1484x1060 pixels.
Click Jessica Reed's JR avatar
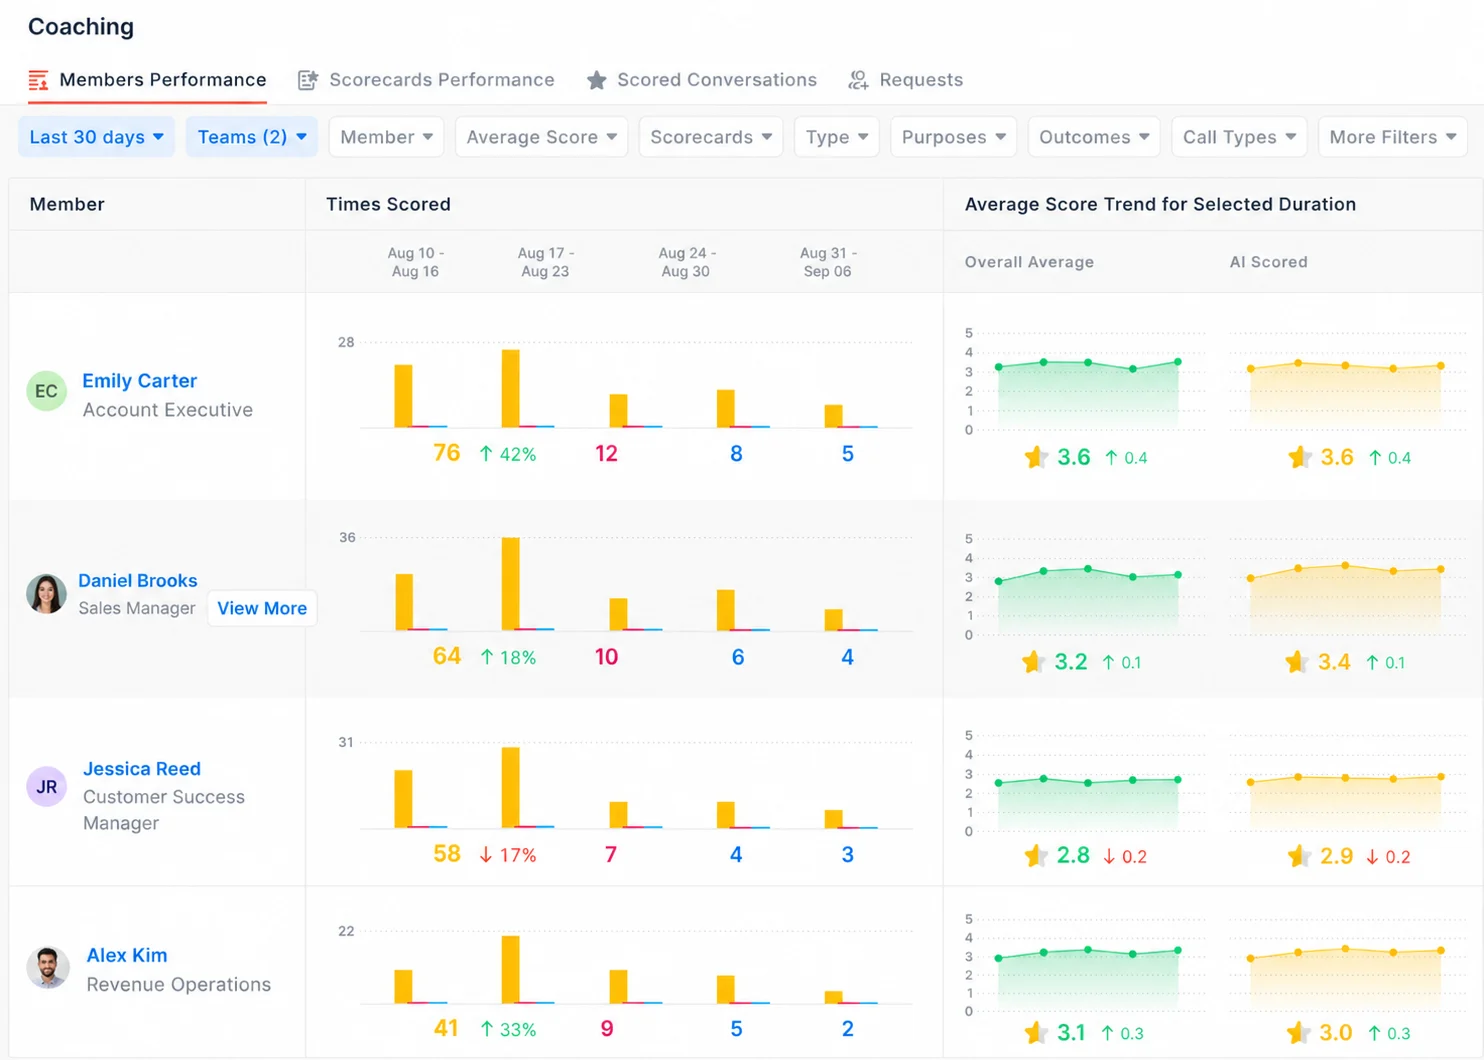click(46, 787)
